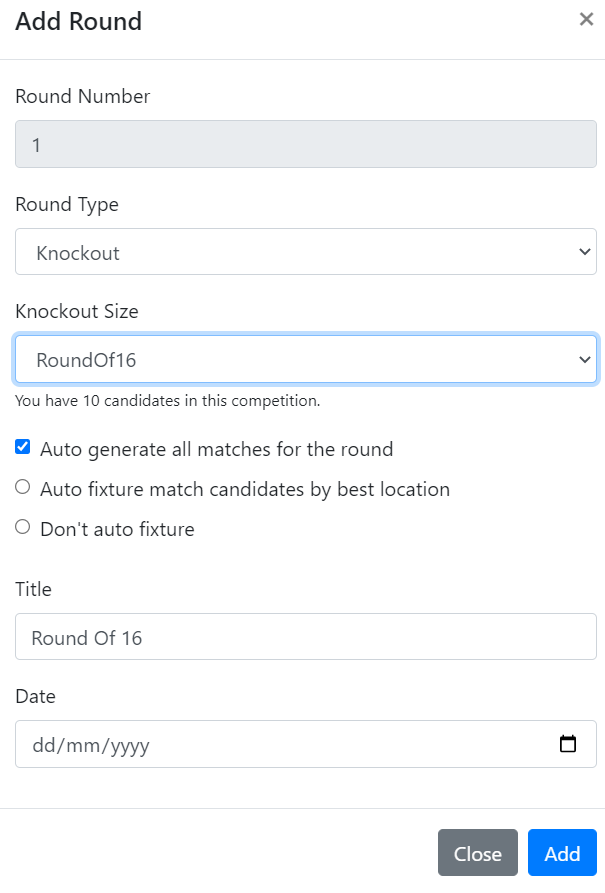
Task: Click the blue Add button
Action: 562,853
